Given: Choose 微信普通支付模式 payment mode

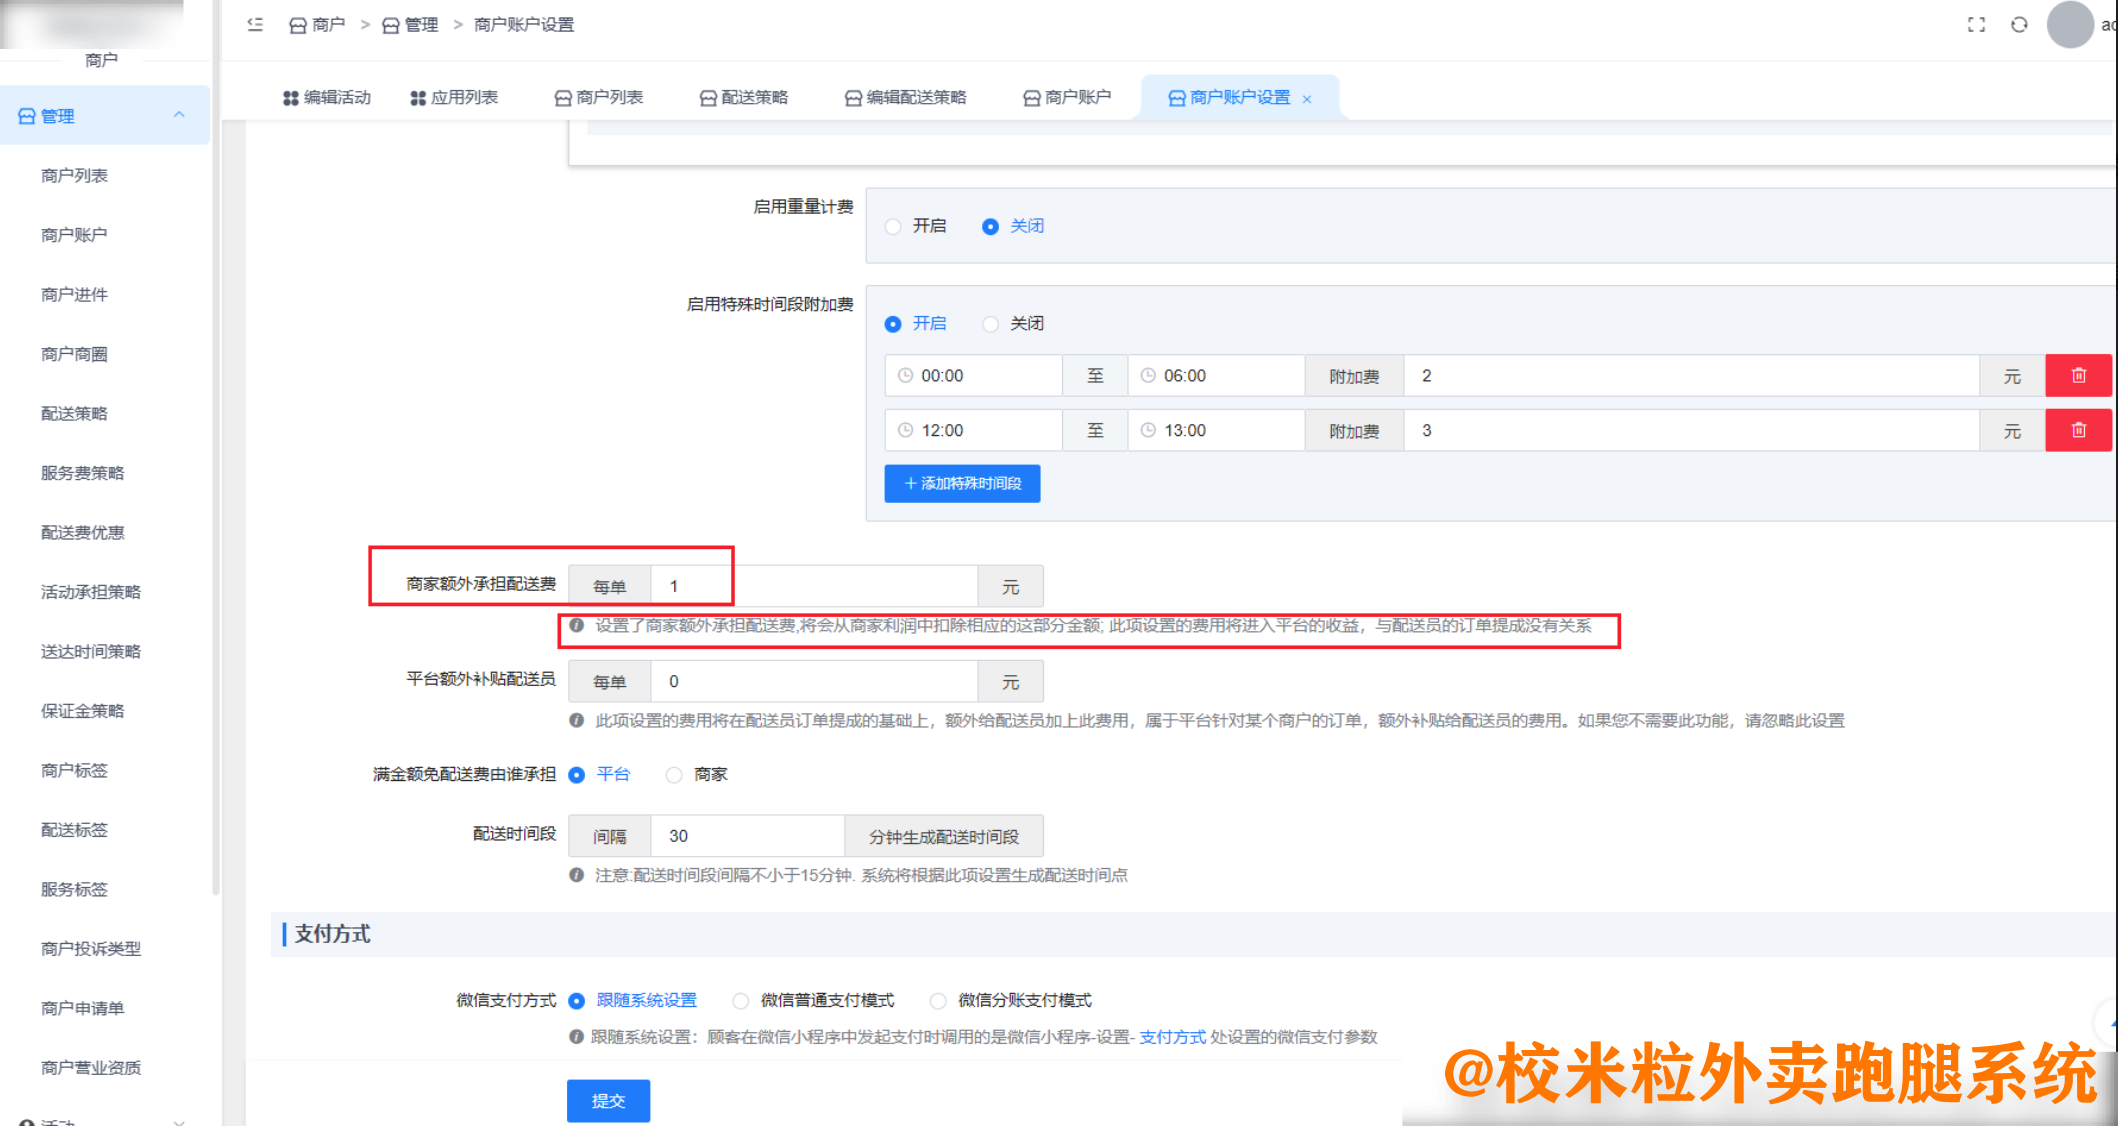Looking at the screenshot, I should pyautogui.click(x=740, y=1000).
